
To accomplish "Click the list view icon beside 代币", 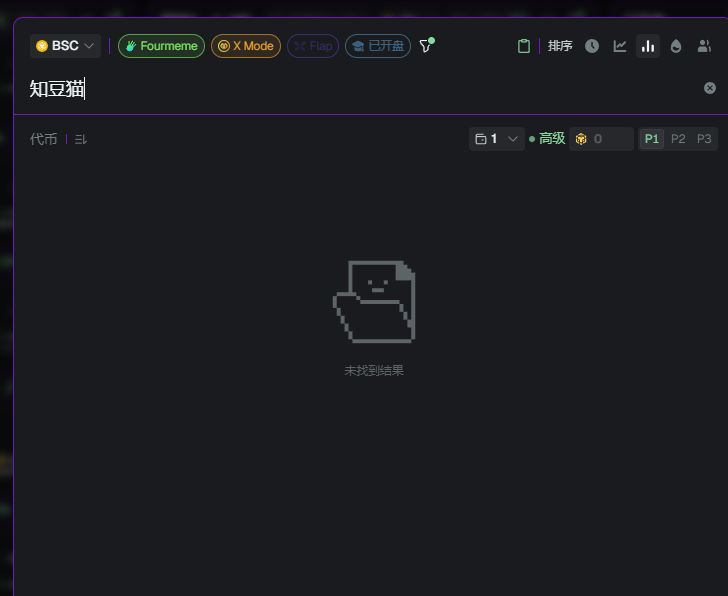I will click(x=81, y=139).
